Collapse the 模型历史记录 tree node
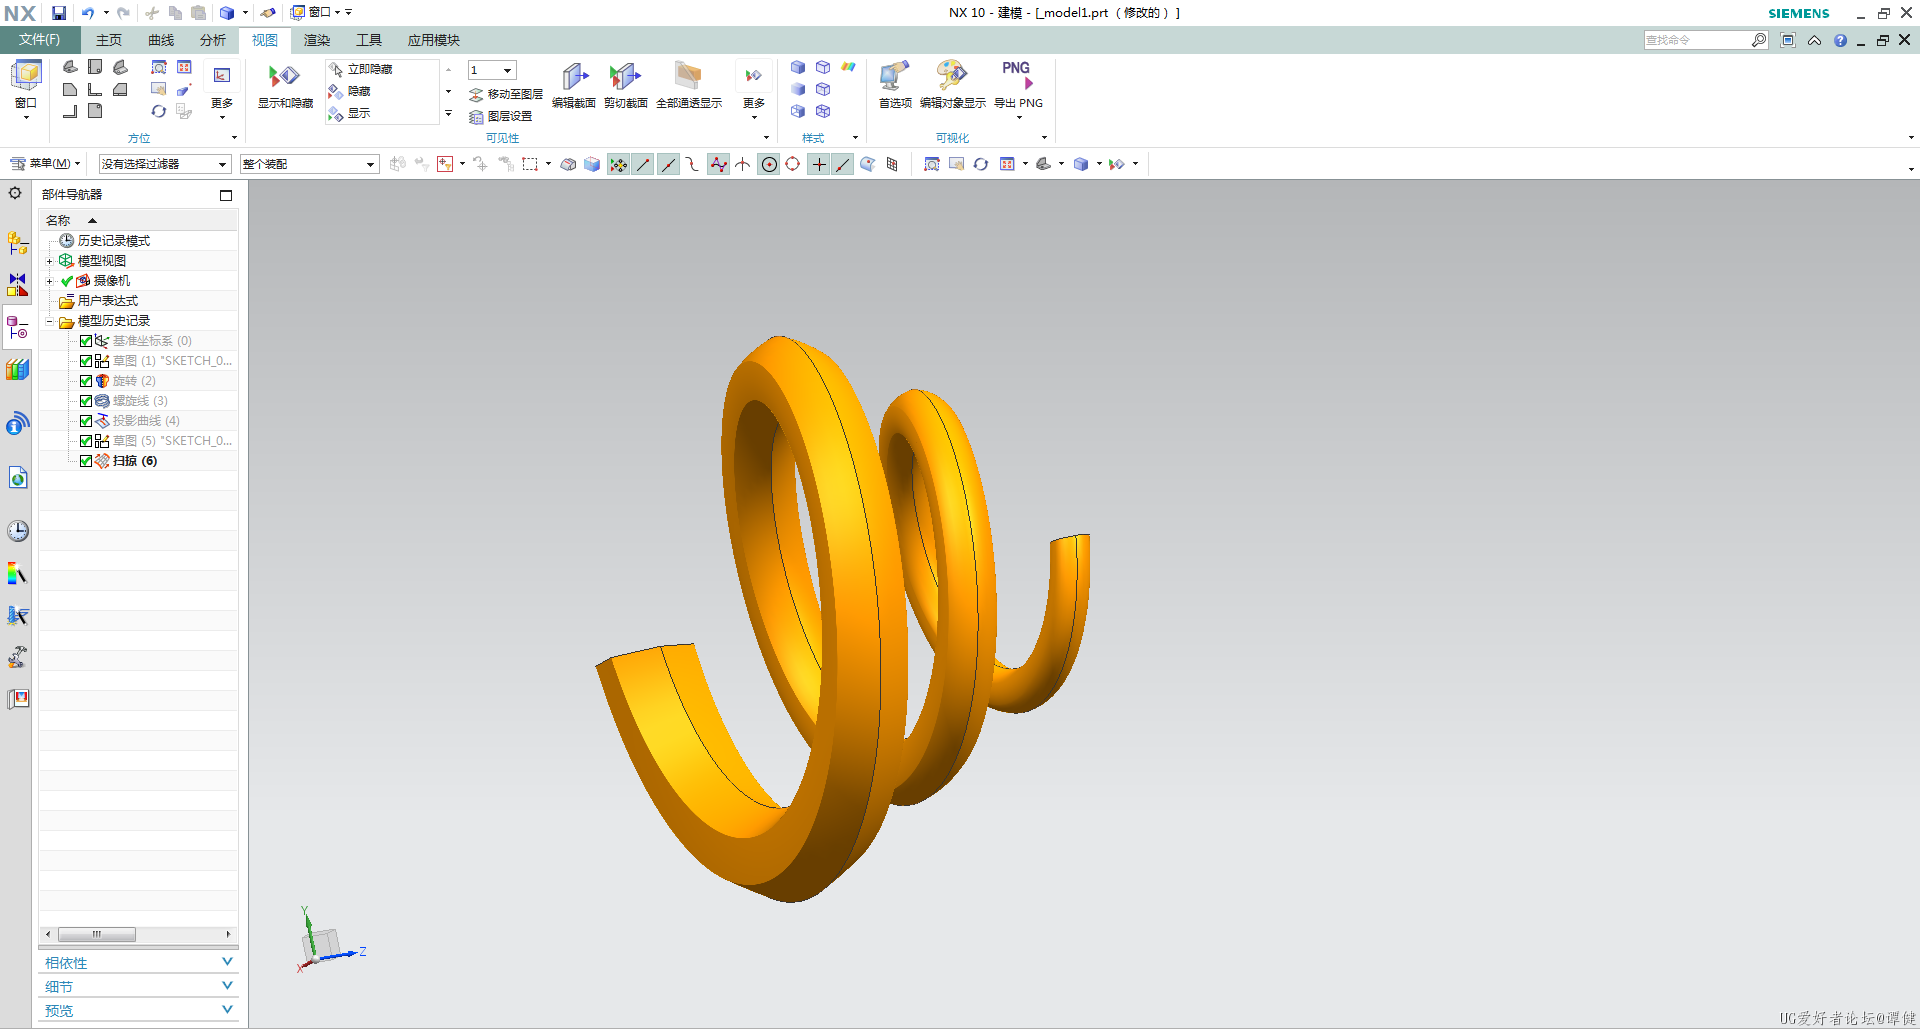 [x=49, y=321]
